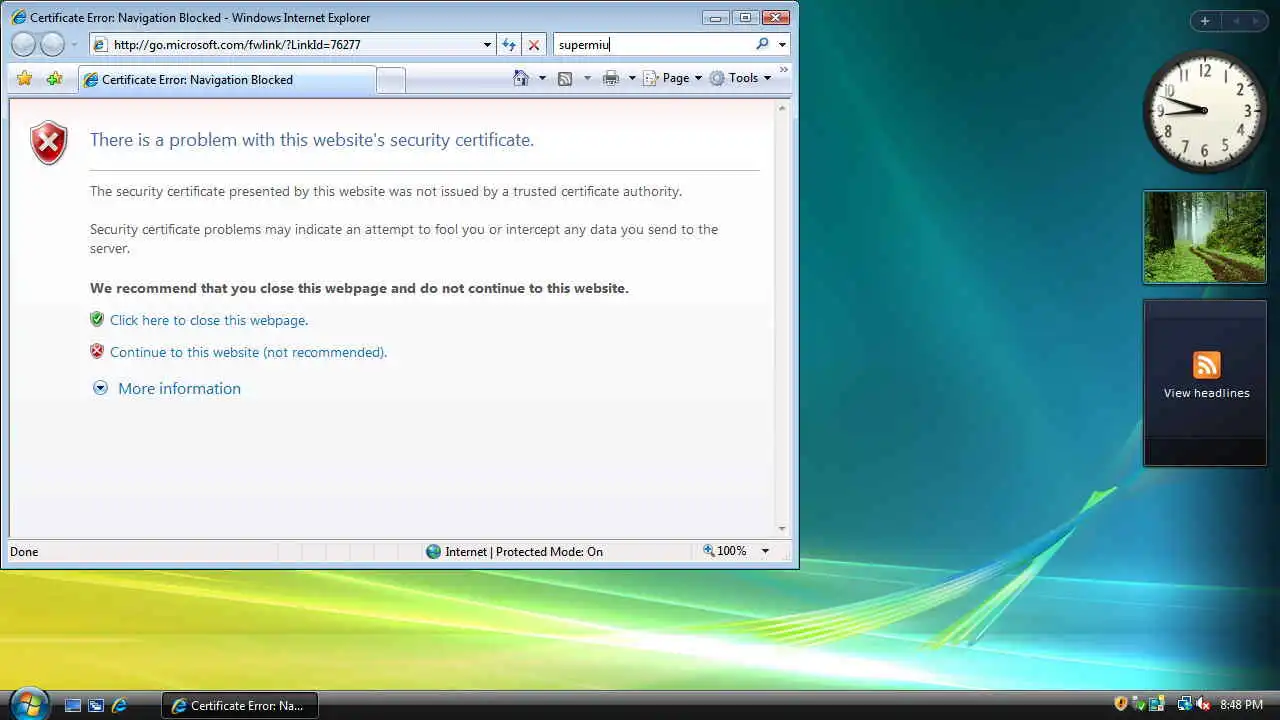This screenshot has height=720, width=1280.
Task: Open the search provider options dropdown
Action: 782,45
